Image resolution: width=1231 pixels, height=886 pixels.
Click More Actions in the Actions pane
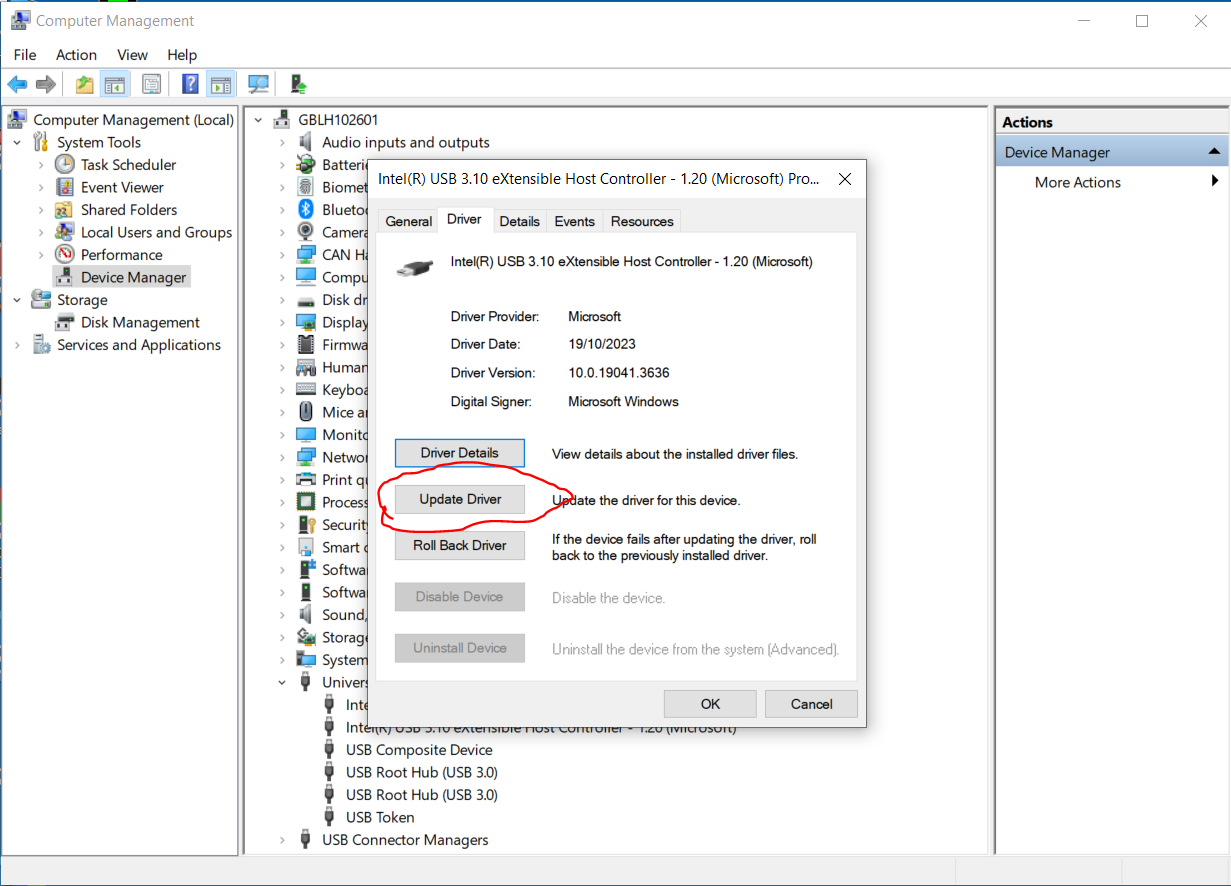click(1077, 182)
